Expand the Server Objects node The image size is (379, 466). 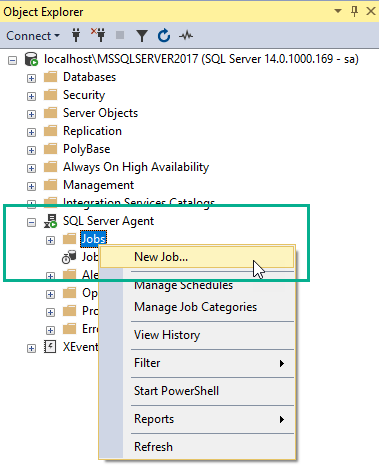pos(31,115)
